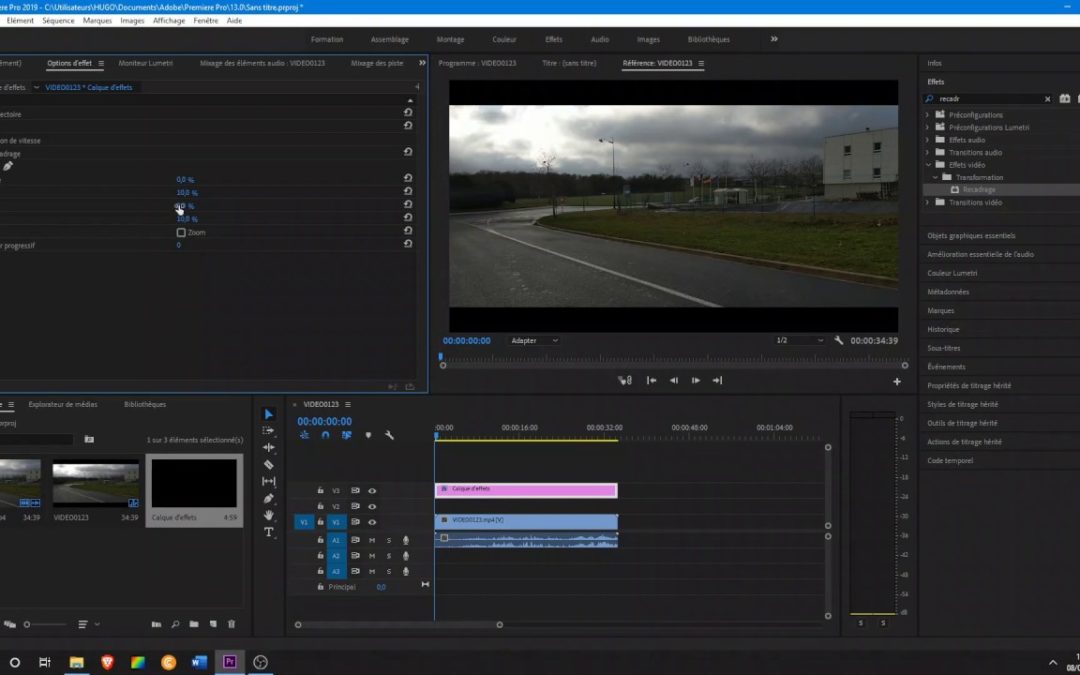Enable snapping with the magnet icon
Screen dimensions: 1080x675
tap(324, 435)
